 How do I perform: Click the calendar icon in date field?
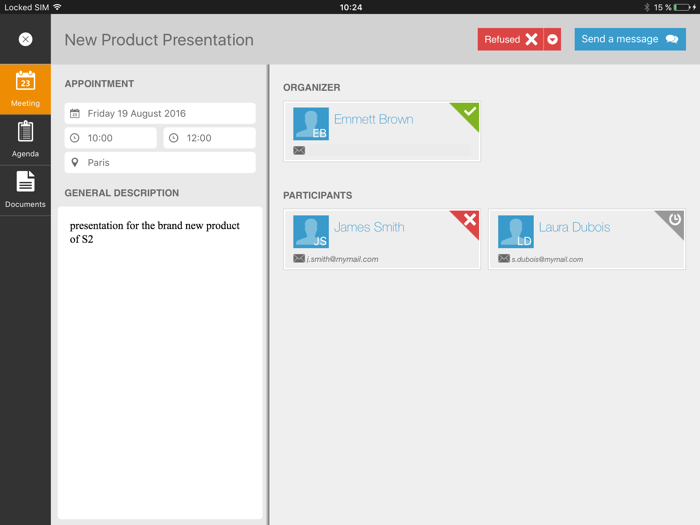(75, 113)
